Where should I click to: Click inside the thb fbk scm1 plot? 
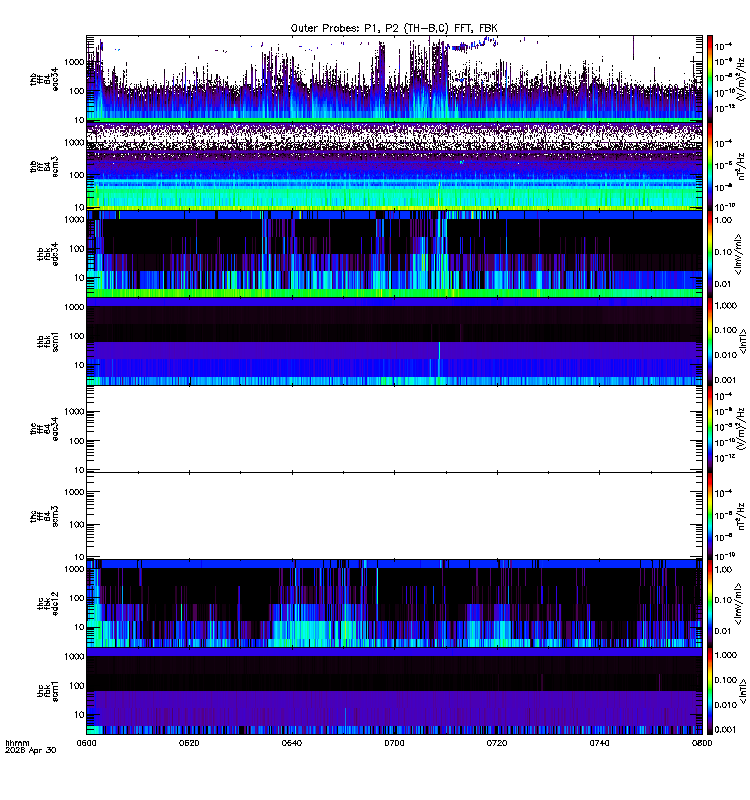coord(394,341)
